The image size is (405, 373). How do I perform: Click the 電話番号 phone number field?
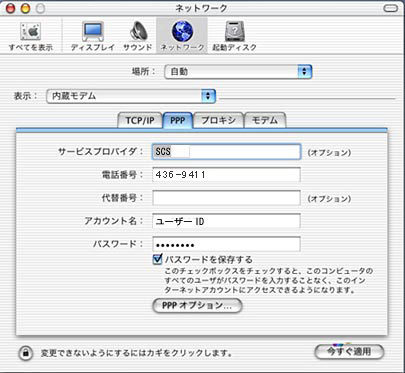[226, 175]
